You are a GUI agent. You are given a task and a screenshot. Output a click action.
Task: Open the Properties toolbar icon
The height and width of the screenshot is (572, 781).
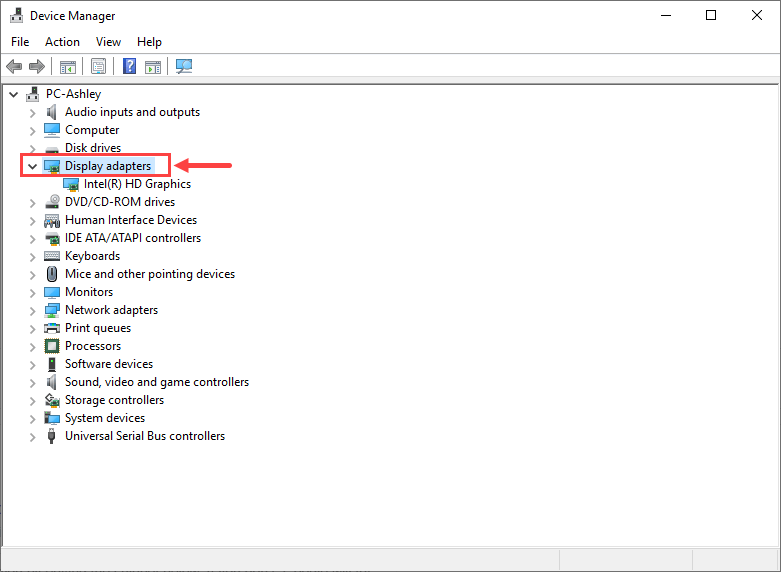[99, 66]
